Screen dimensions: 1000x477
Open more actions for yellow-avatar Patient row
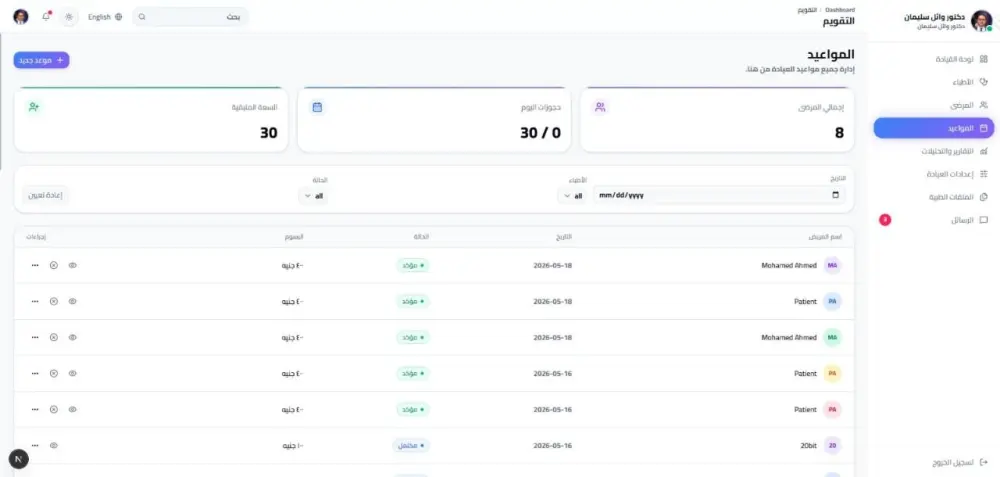click(x=34, y=373)
